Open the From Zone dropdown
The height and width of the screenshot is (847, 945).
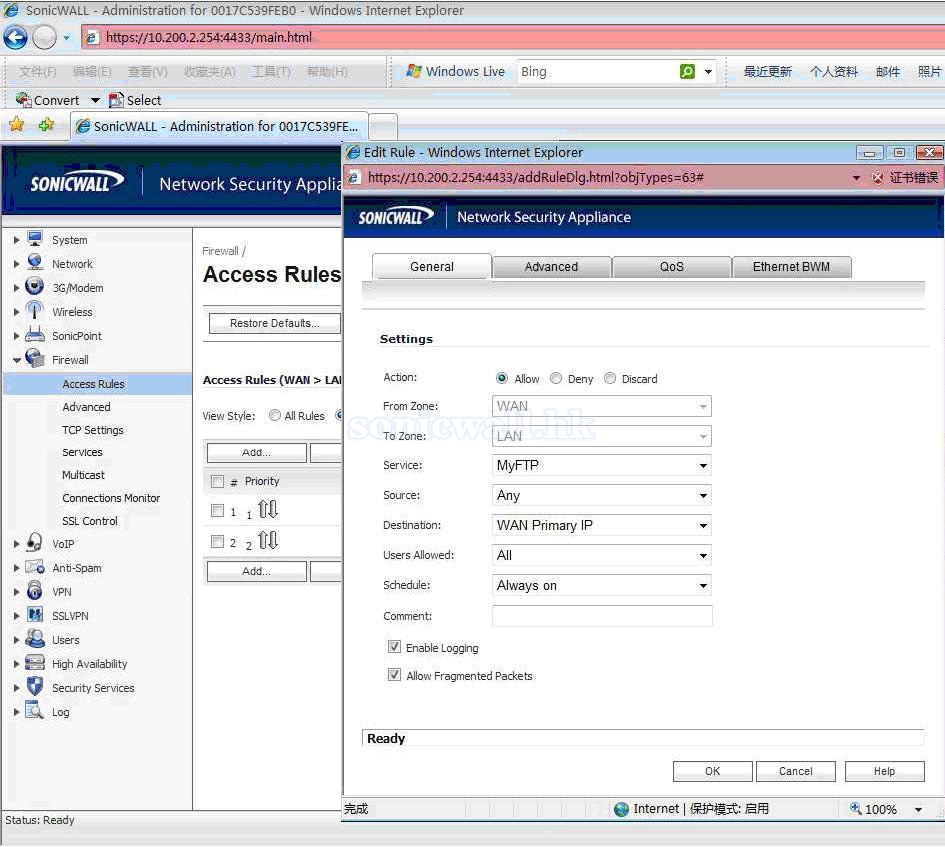pos(601,406)
